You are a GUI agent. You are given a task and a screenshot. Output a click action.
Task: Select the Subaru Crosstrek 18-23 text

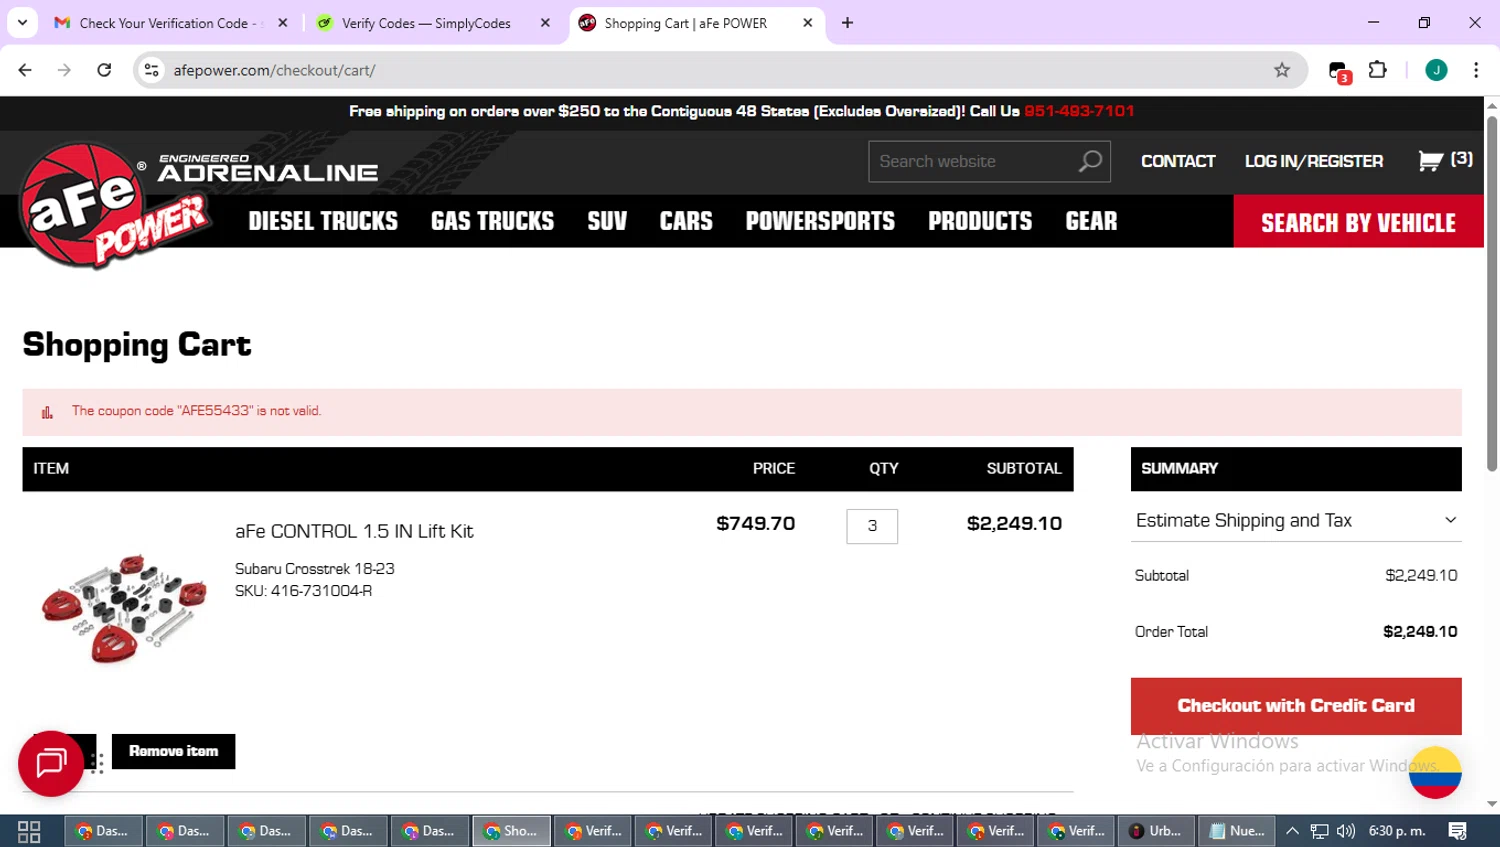315,569
